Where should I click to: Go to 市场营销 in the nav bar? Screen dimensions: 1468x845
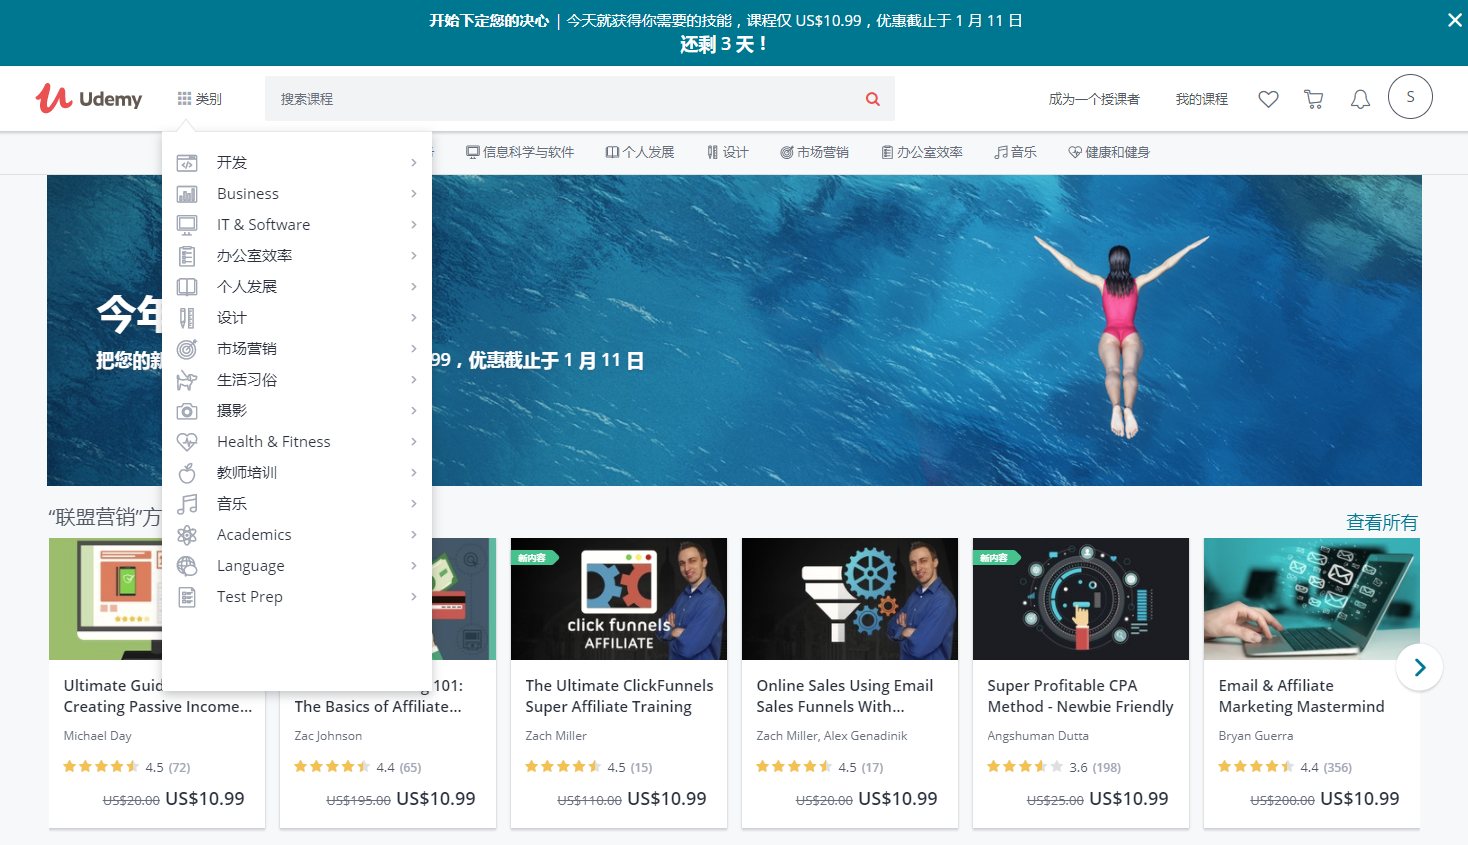point(815,152)
